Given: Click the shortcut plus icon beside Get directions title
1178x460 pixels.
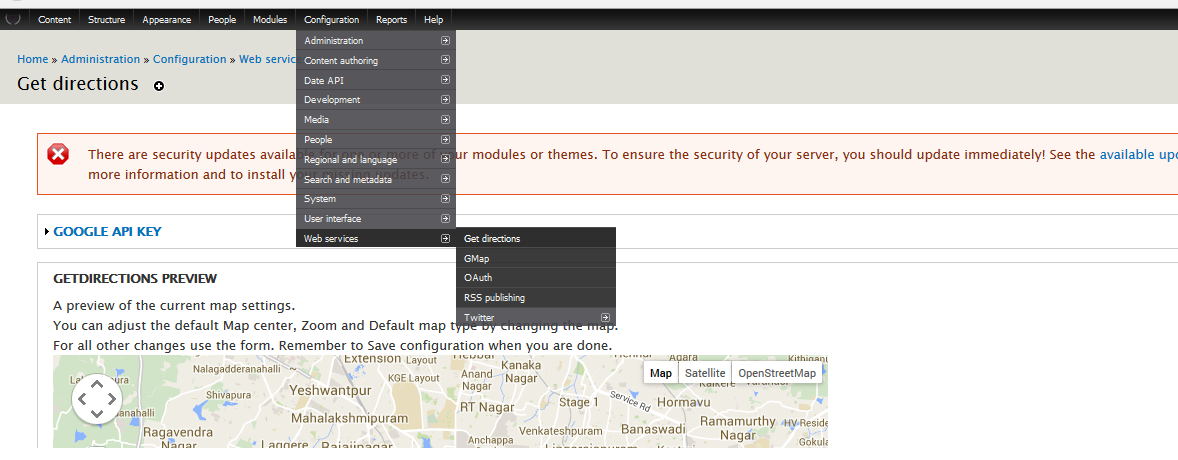Looking at the screenshot, I should pyautogui.click(x=159, y=86).
